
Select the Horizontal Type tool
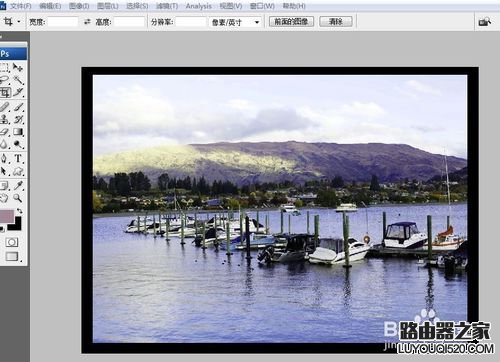click(x=18, y=159)
